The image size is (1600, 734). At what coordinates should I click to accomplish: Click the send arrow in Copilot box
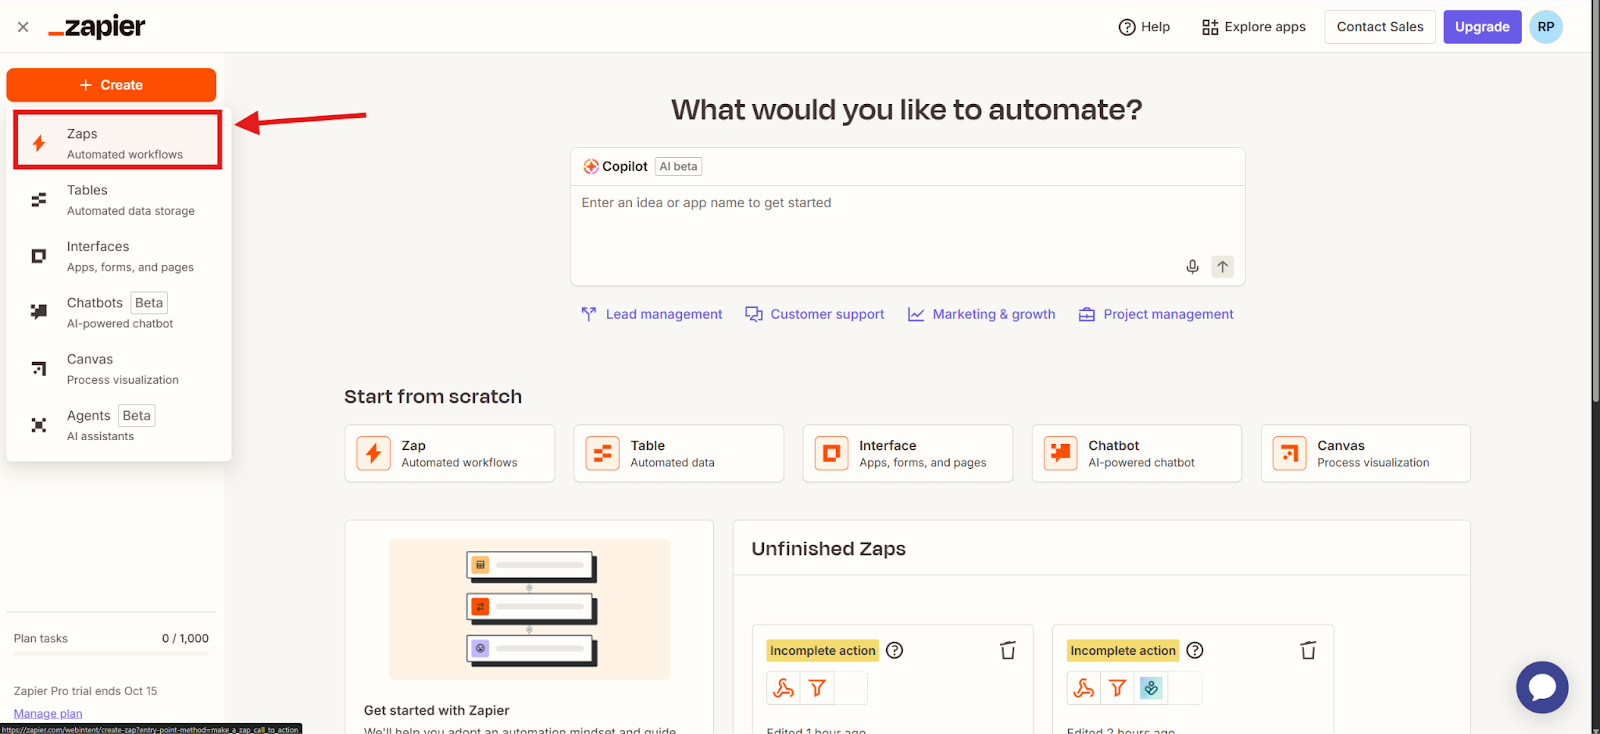coord(1222,267)
